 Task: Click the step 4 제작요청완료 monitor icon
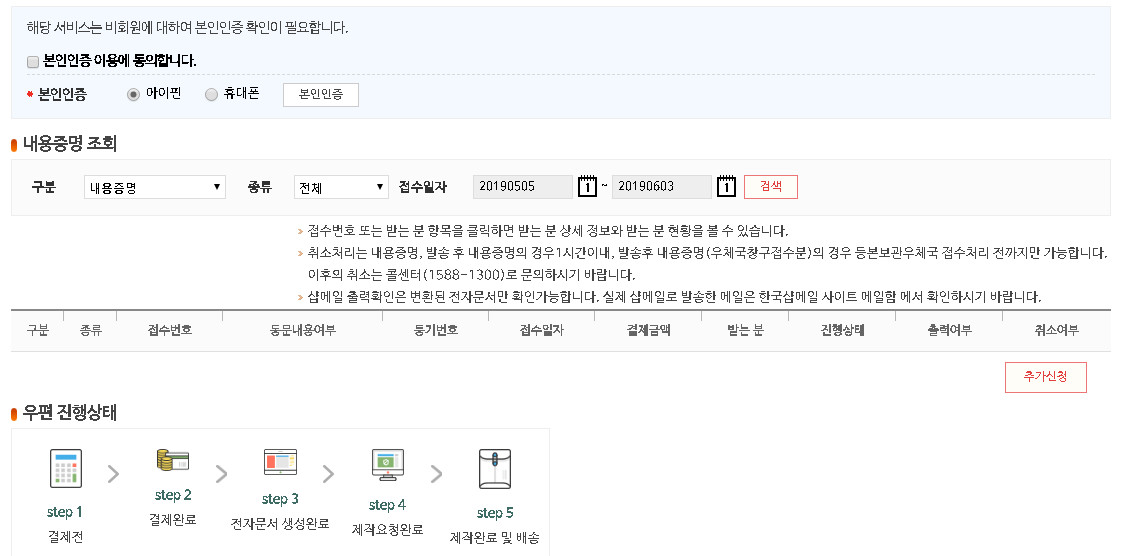pos(387,465)
